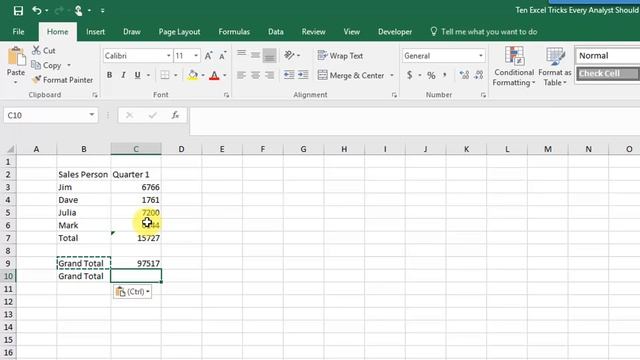This screenshot has height=360, width=640.
Task: Click the Borders icon
Action: pos(164,75)
